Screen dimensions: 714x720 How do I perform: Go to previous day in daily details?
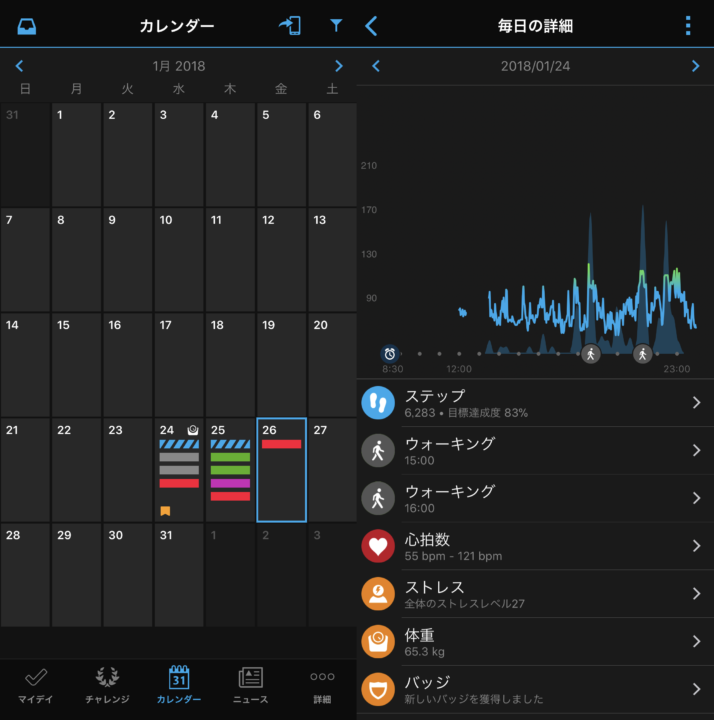point(376,66)
